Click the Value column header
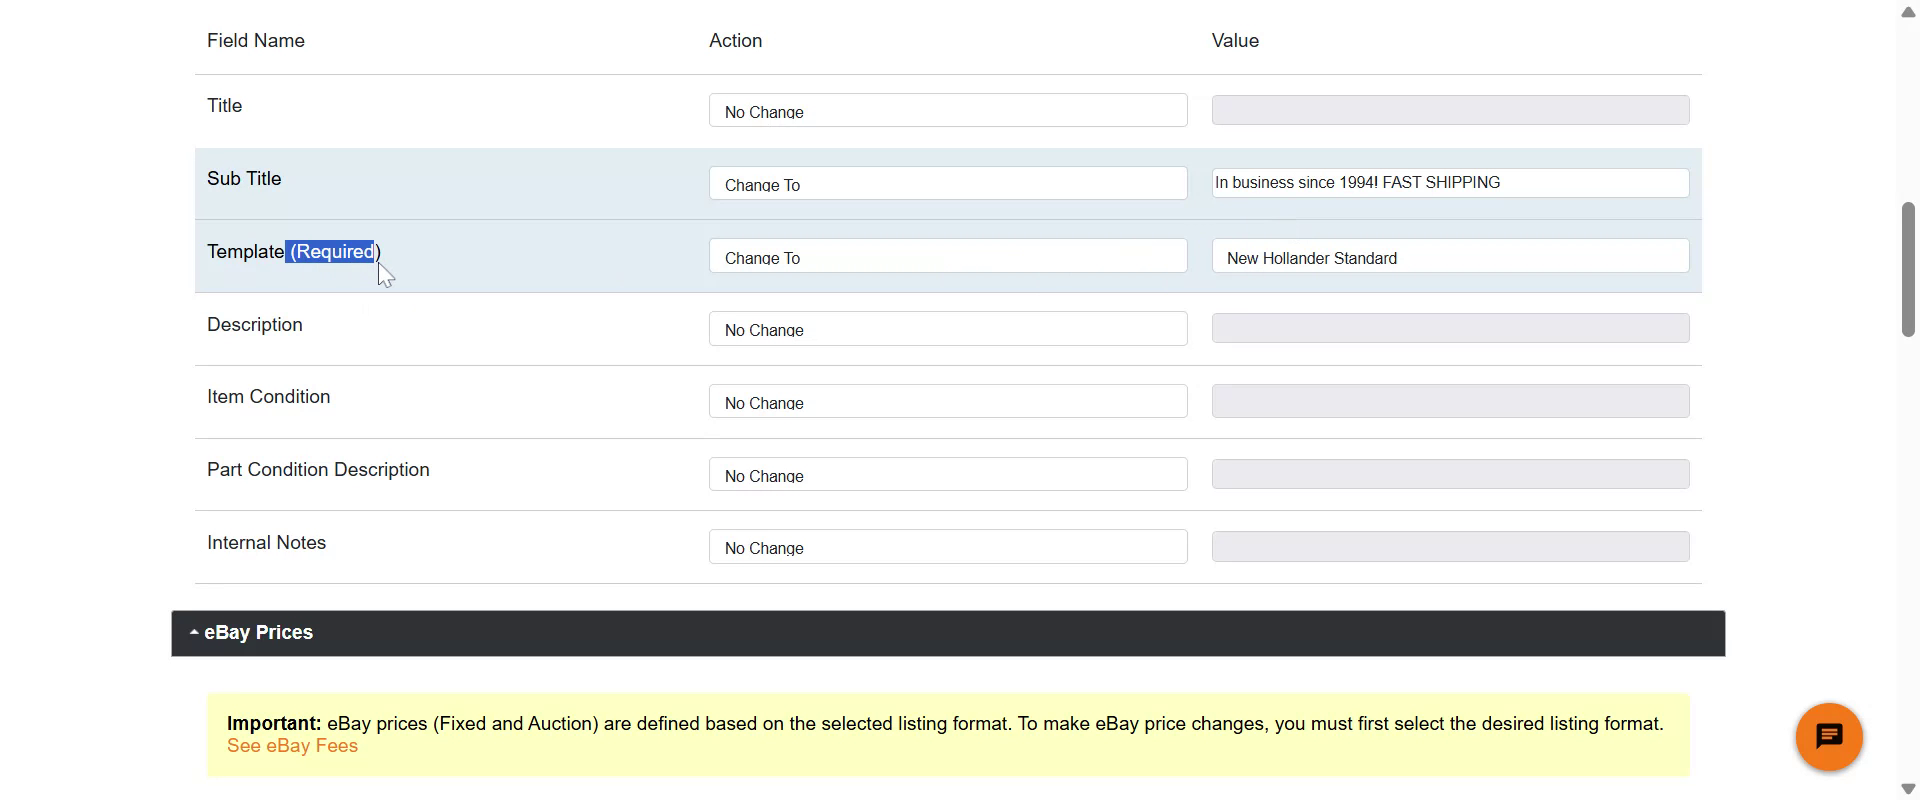Viewport: 1920px width, 800px height. (1235, 41)
